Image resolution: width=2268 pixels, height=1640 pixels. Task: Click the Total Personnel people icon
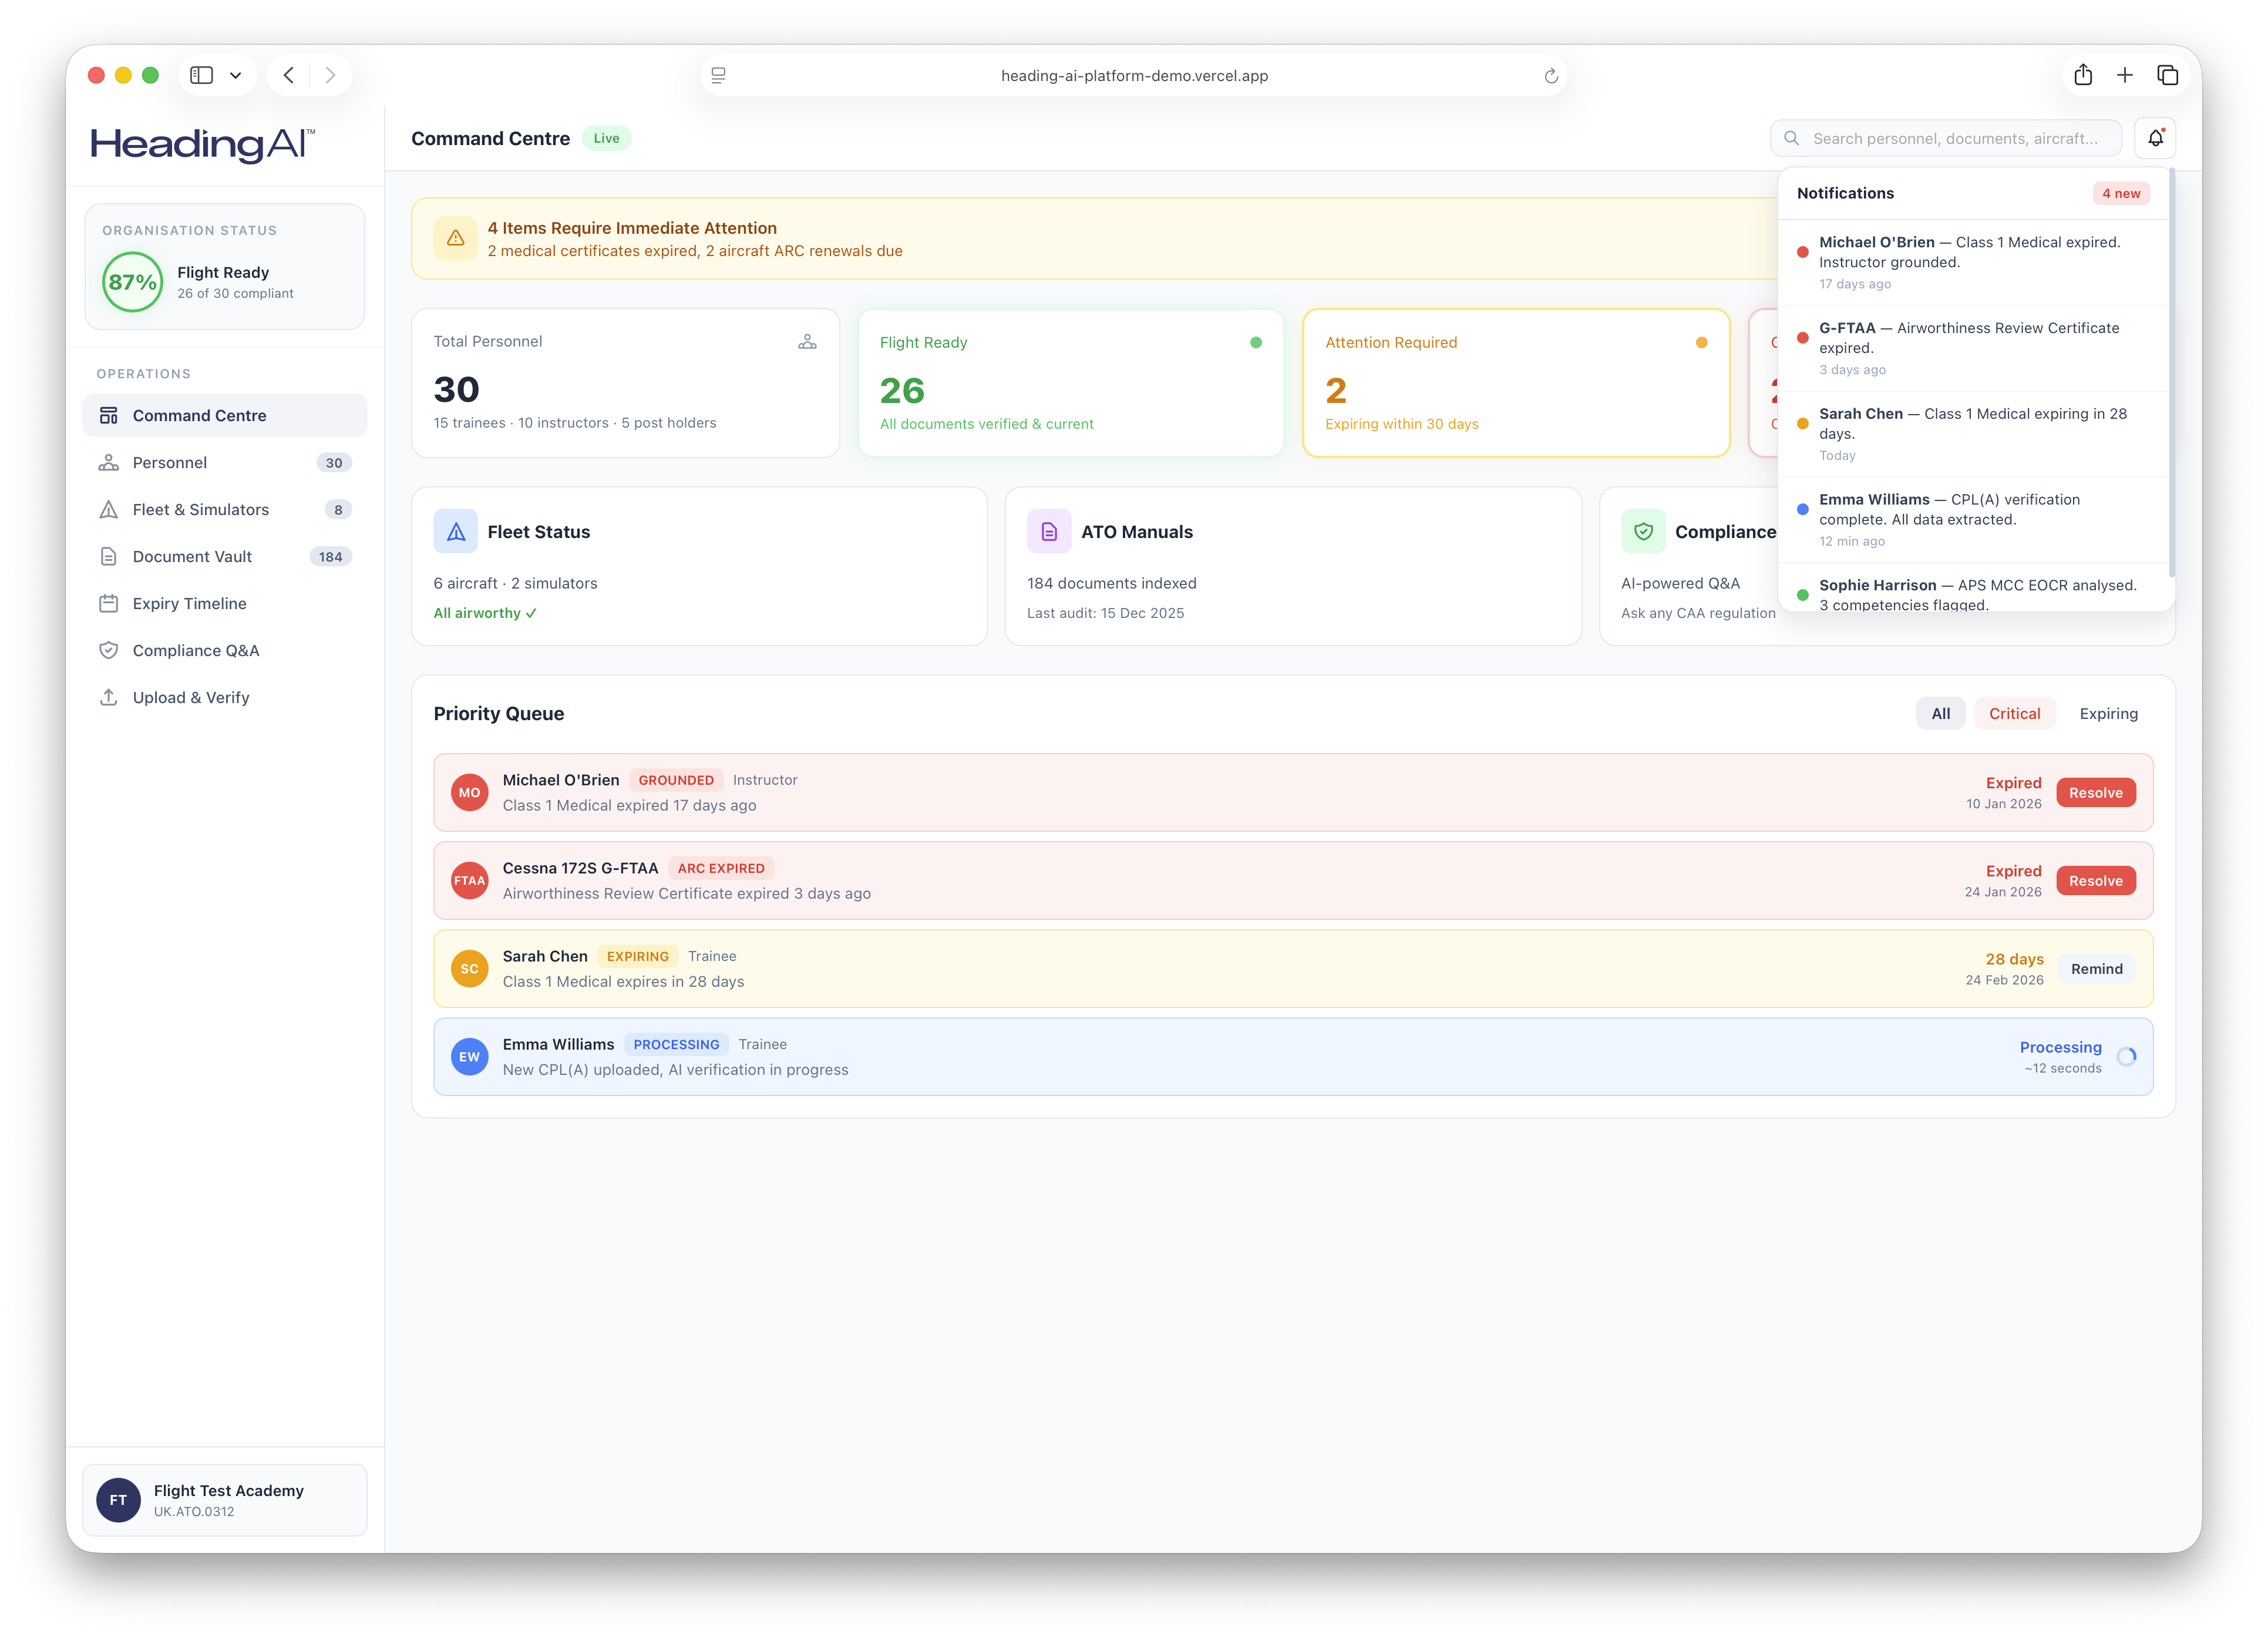pos(808,341)
